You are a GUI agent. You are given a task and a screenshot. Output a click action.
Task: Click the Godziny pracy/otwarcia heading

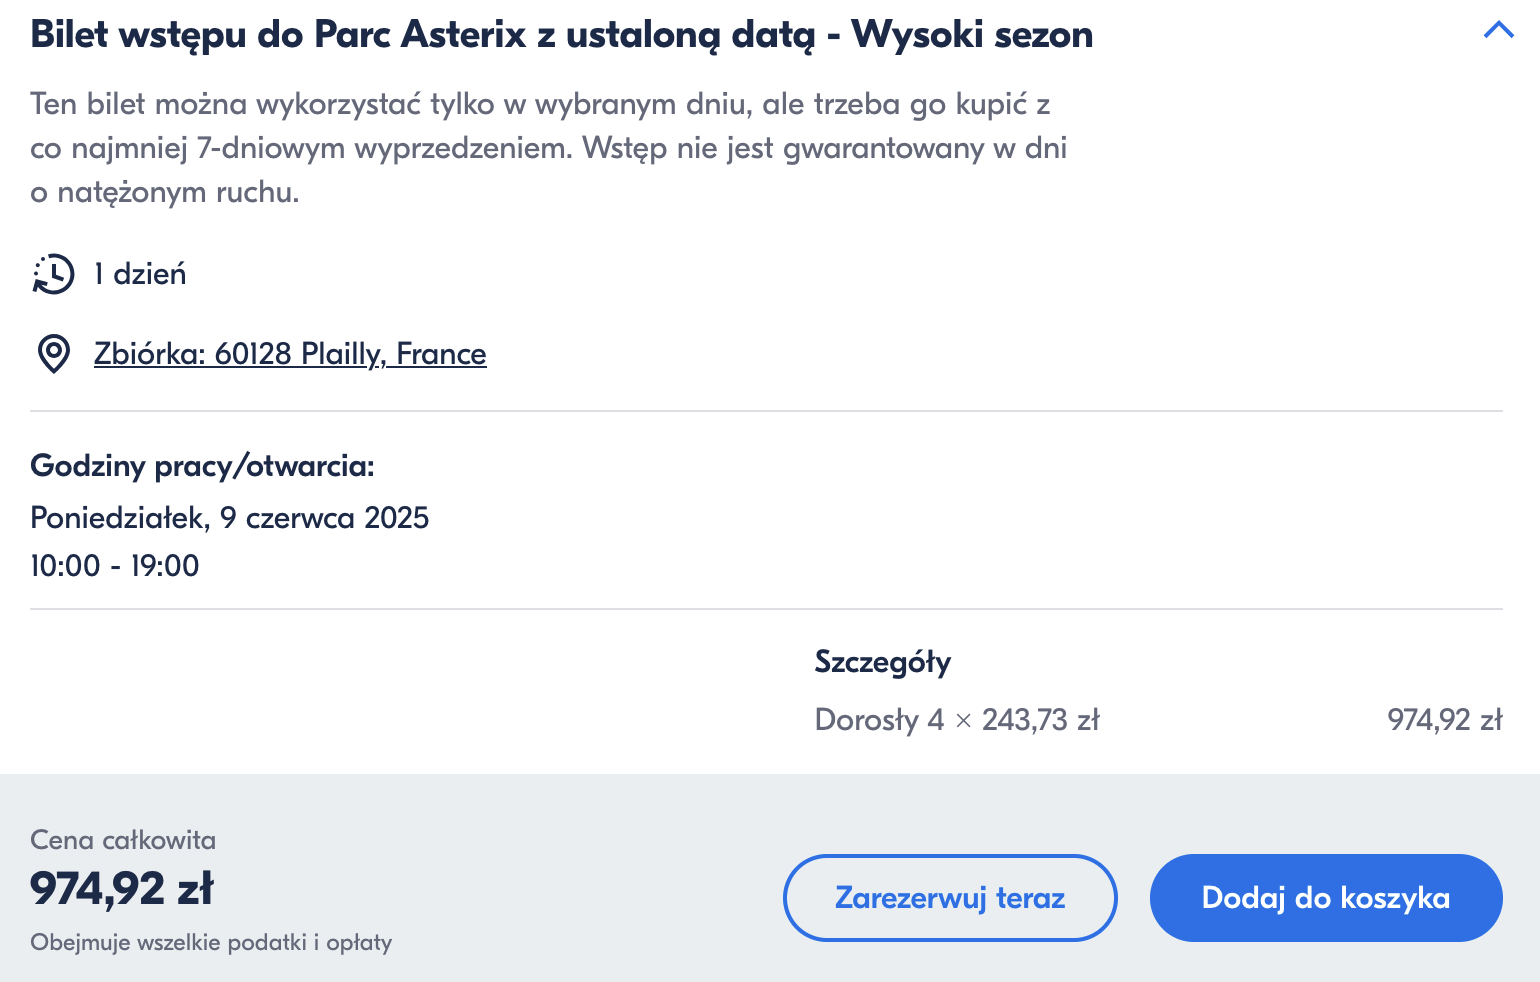pyautogui.click(x=202, y=466)
